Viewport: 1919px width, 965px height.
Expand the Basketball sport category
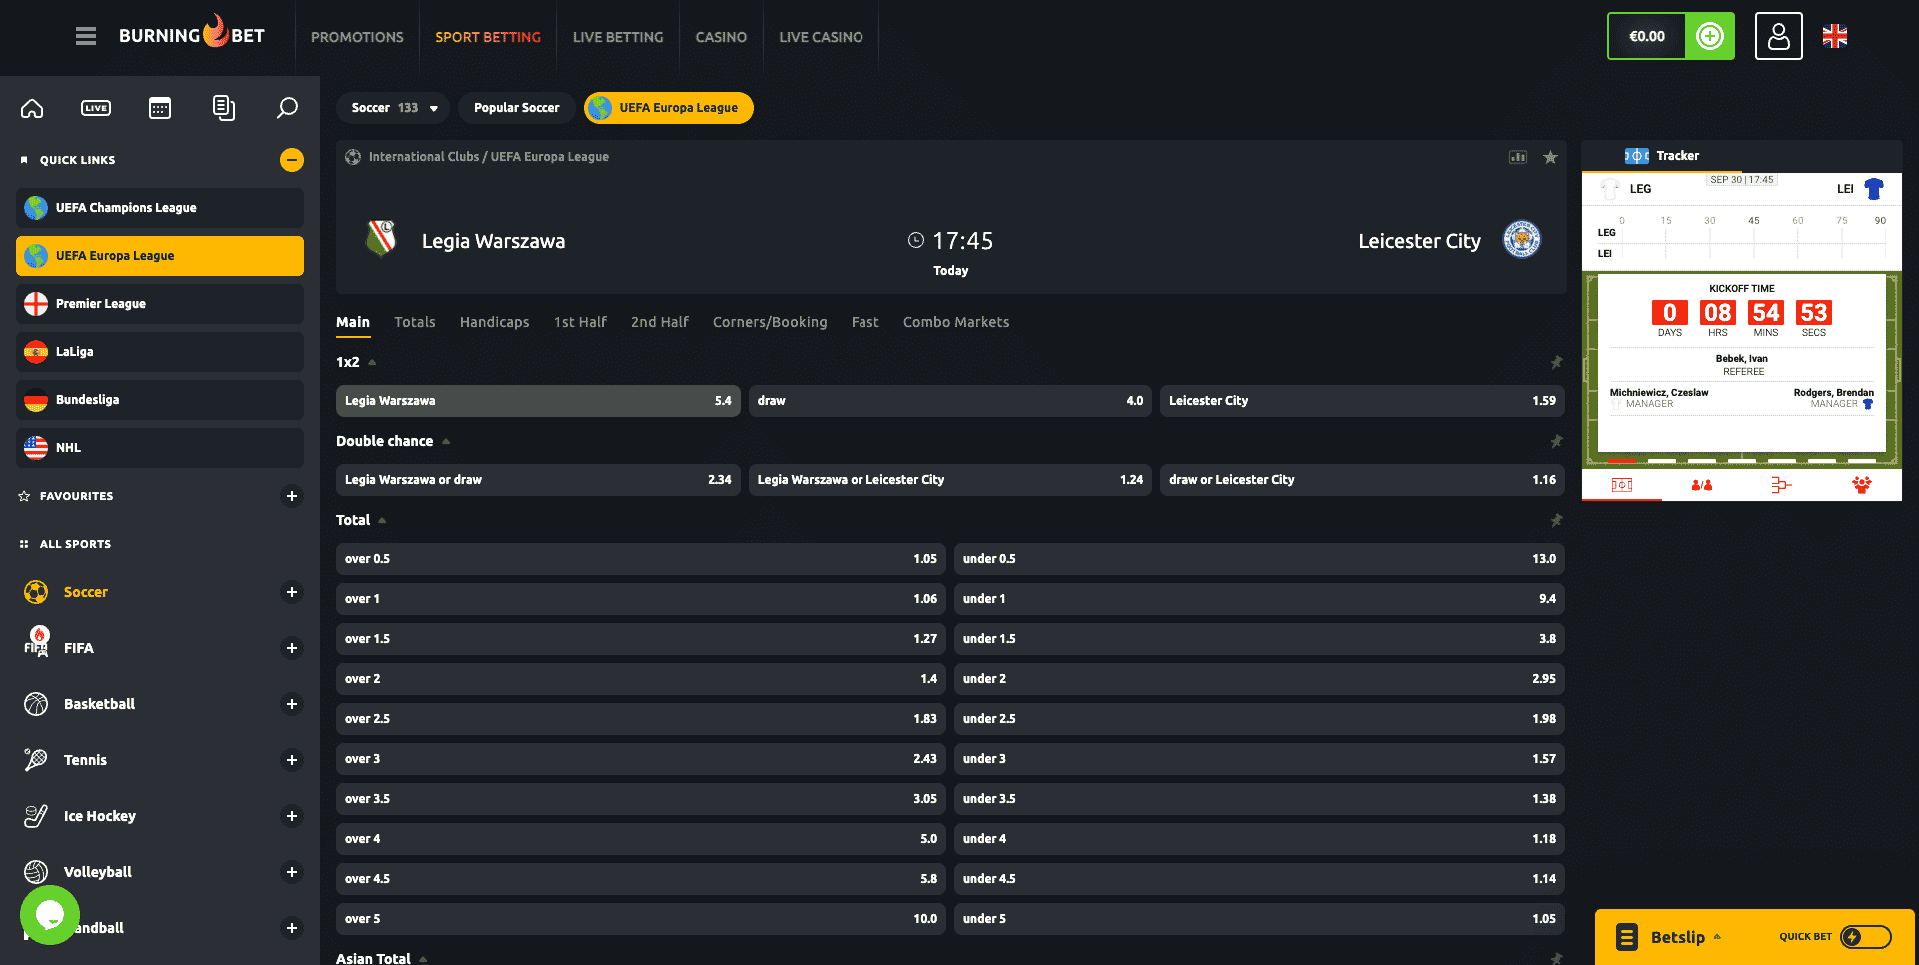pyautogui.click(x=292, y=704)
